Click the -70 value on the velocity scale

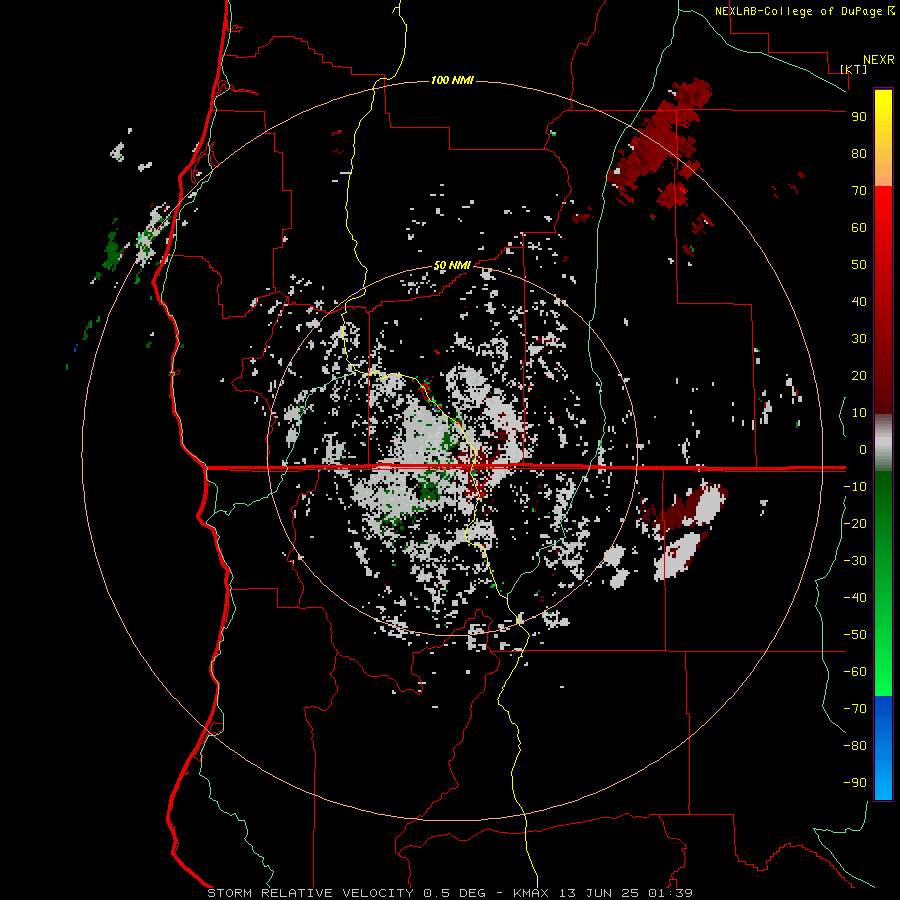[855, 708]
